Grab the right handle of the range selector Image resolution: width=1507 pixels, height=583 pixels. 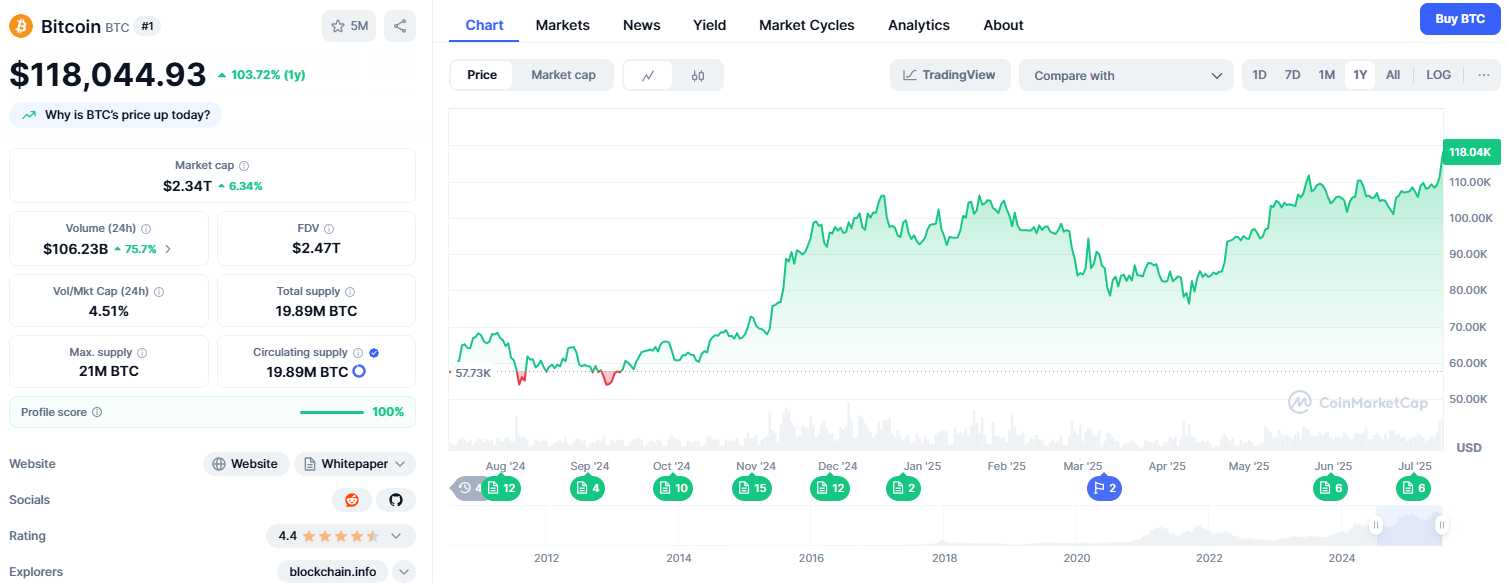pyautogui.click(x=1441, y=525)
